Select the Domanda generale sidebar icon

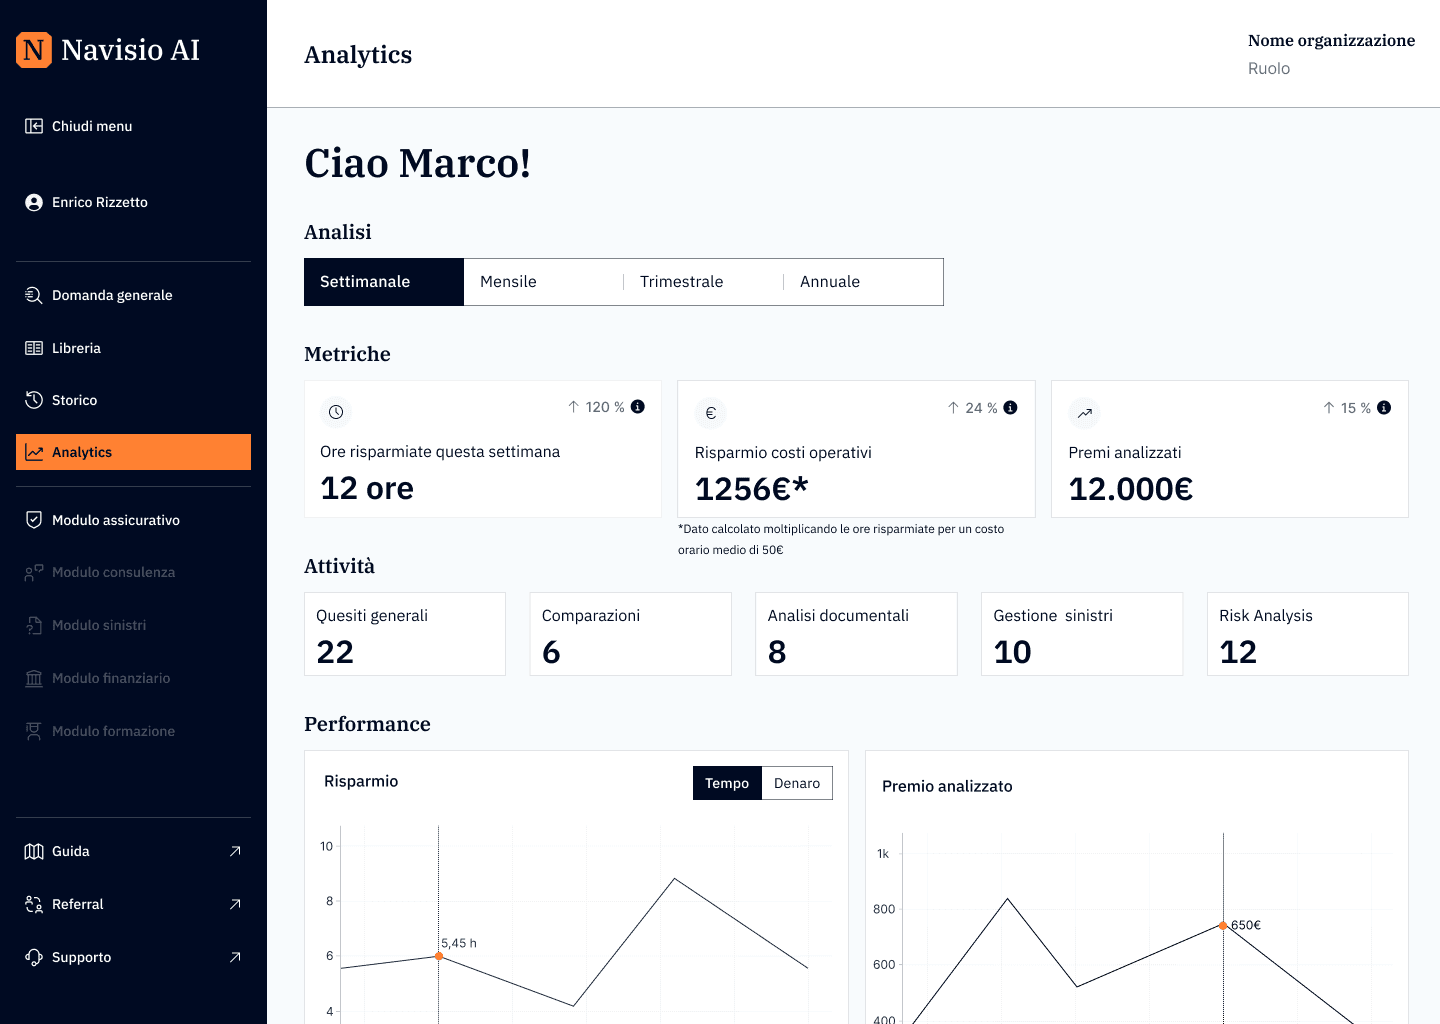[x=33, y=295]
